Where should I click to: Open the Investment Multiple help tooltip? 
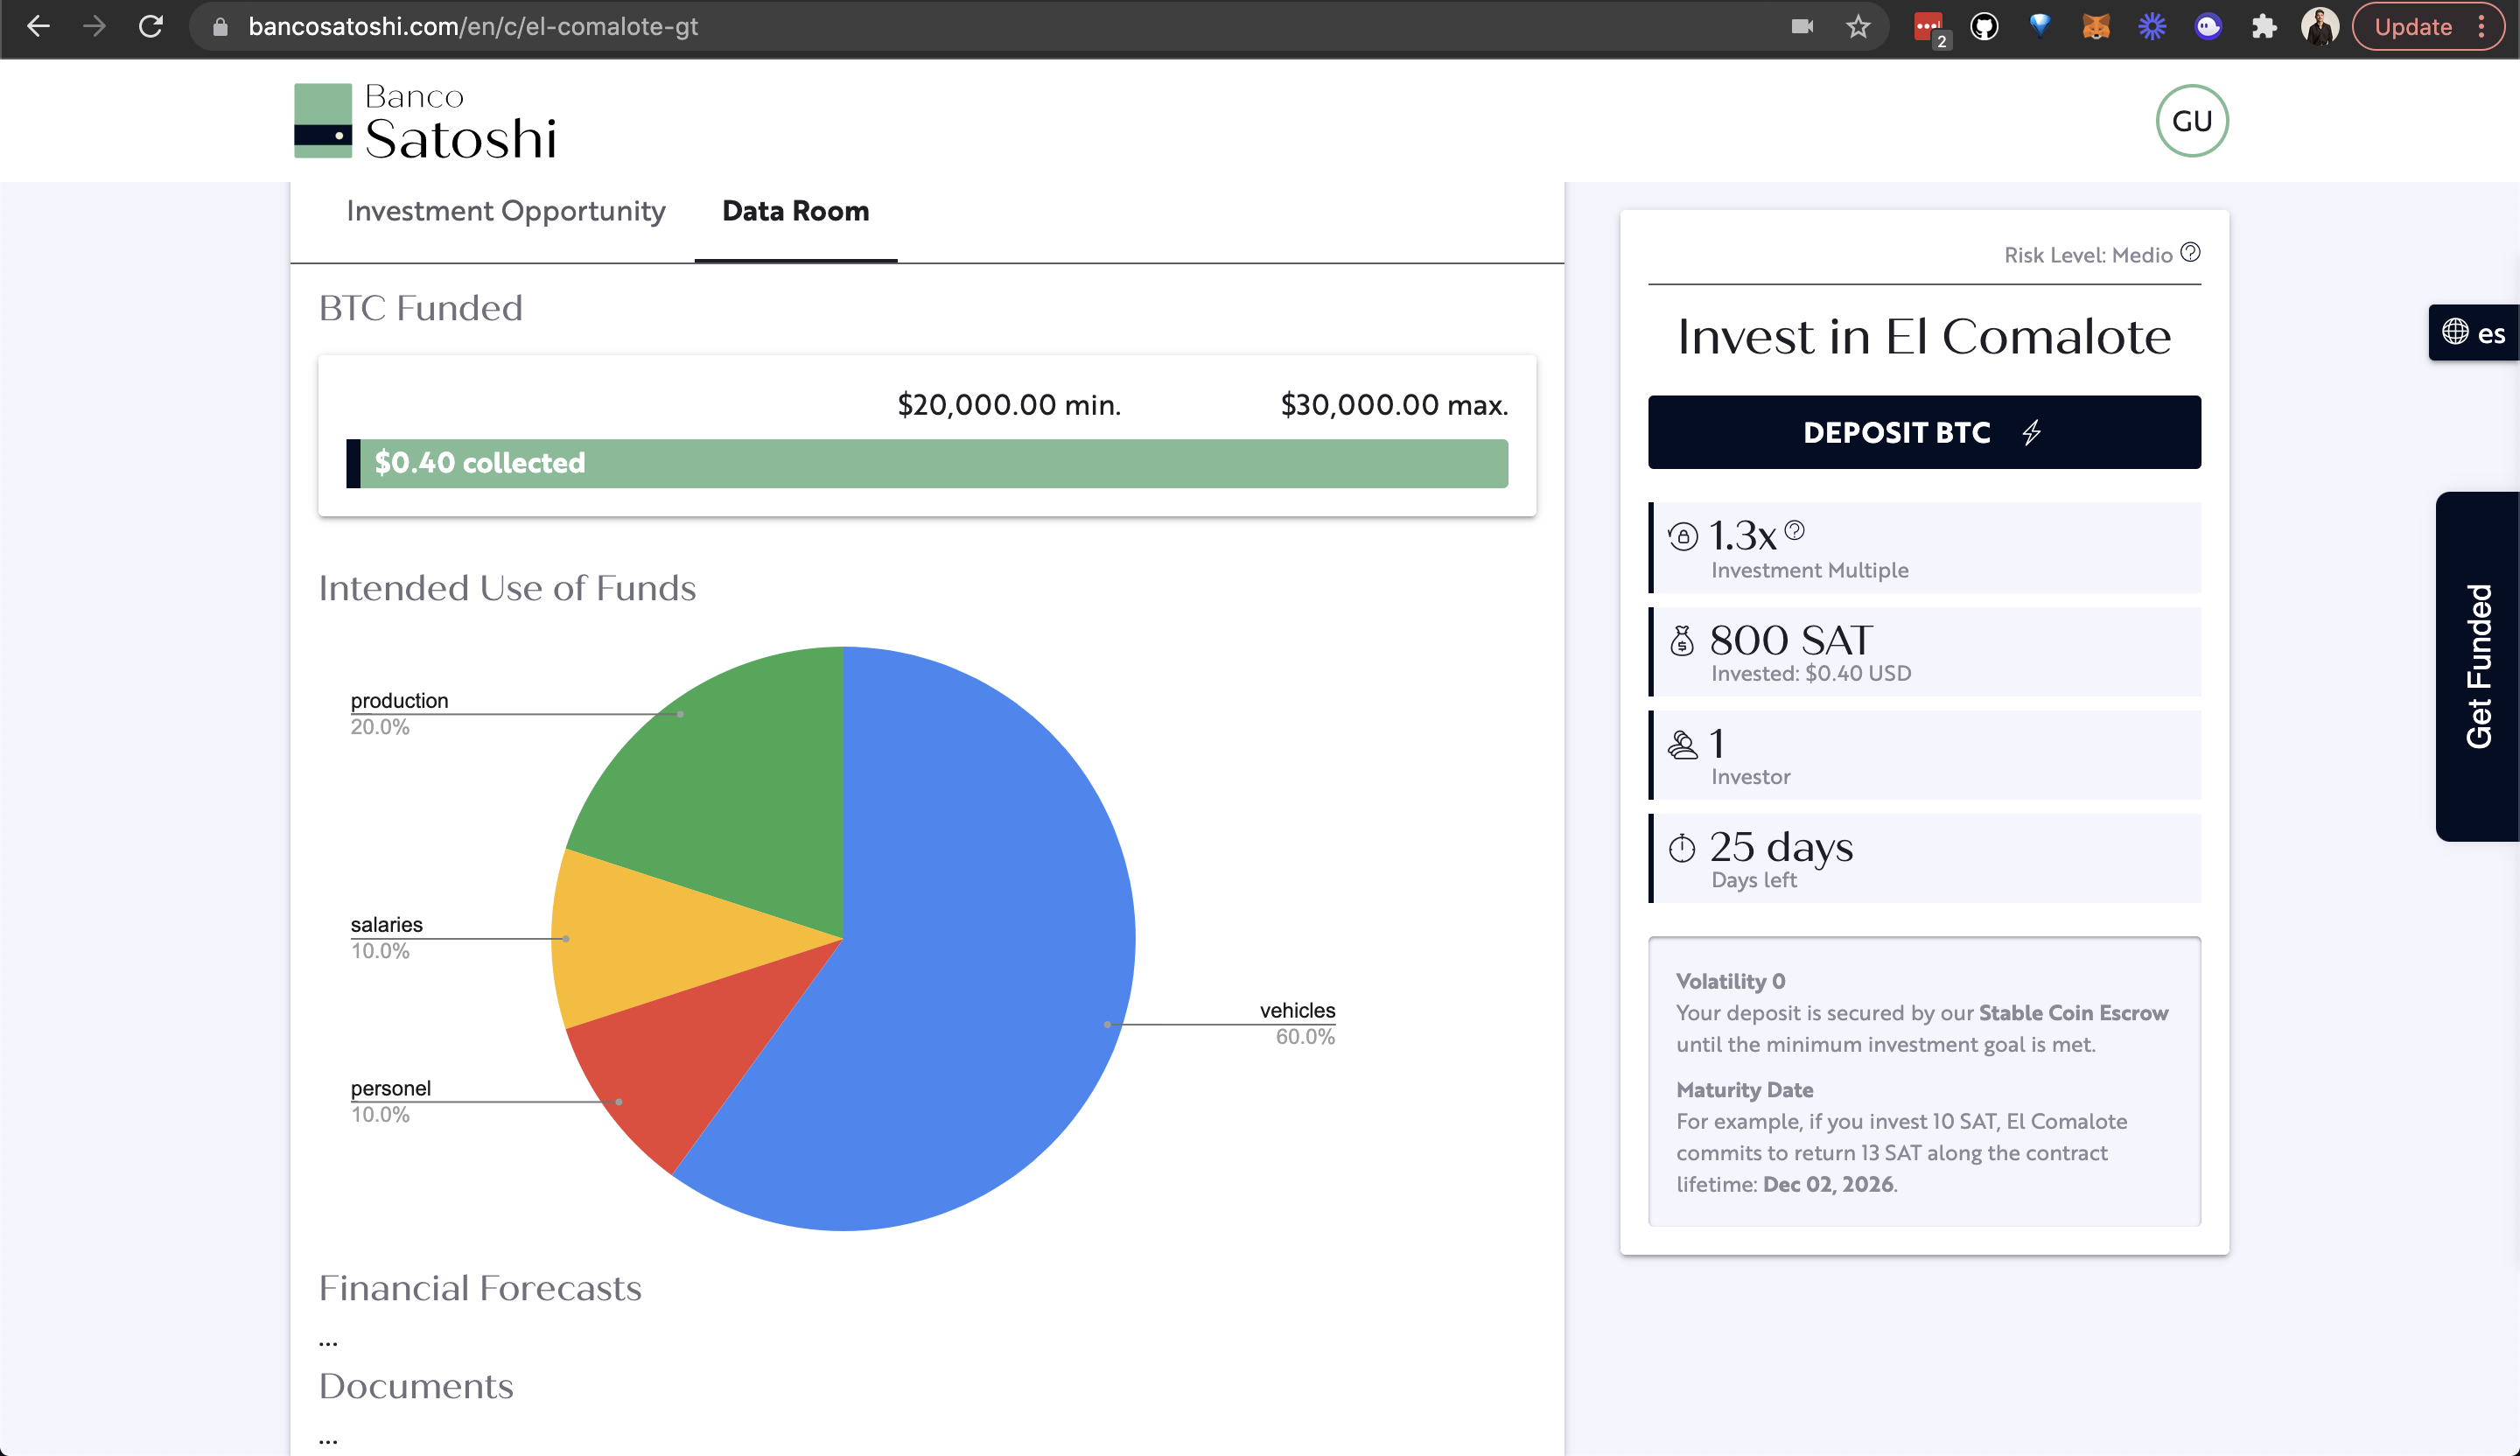point(1795,533)
